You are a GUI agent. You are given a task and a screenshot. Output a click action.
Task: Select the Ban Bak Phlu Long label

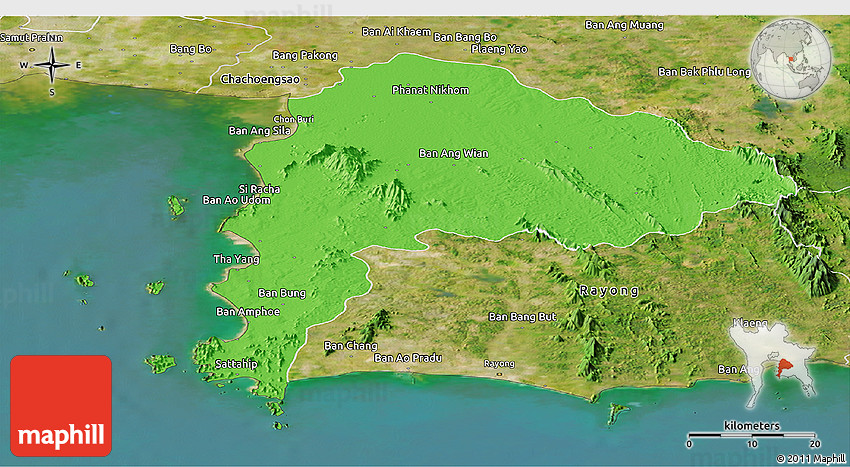point(703,72)
